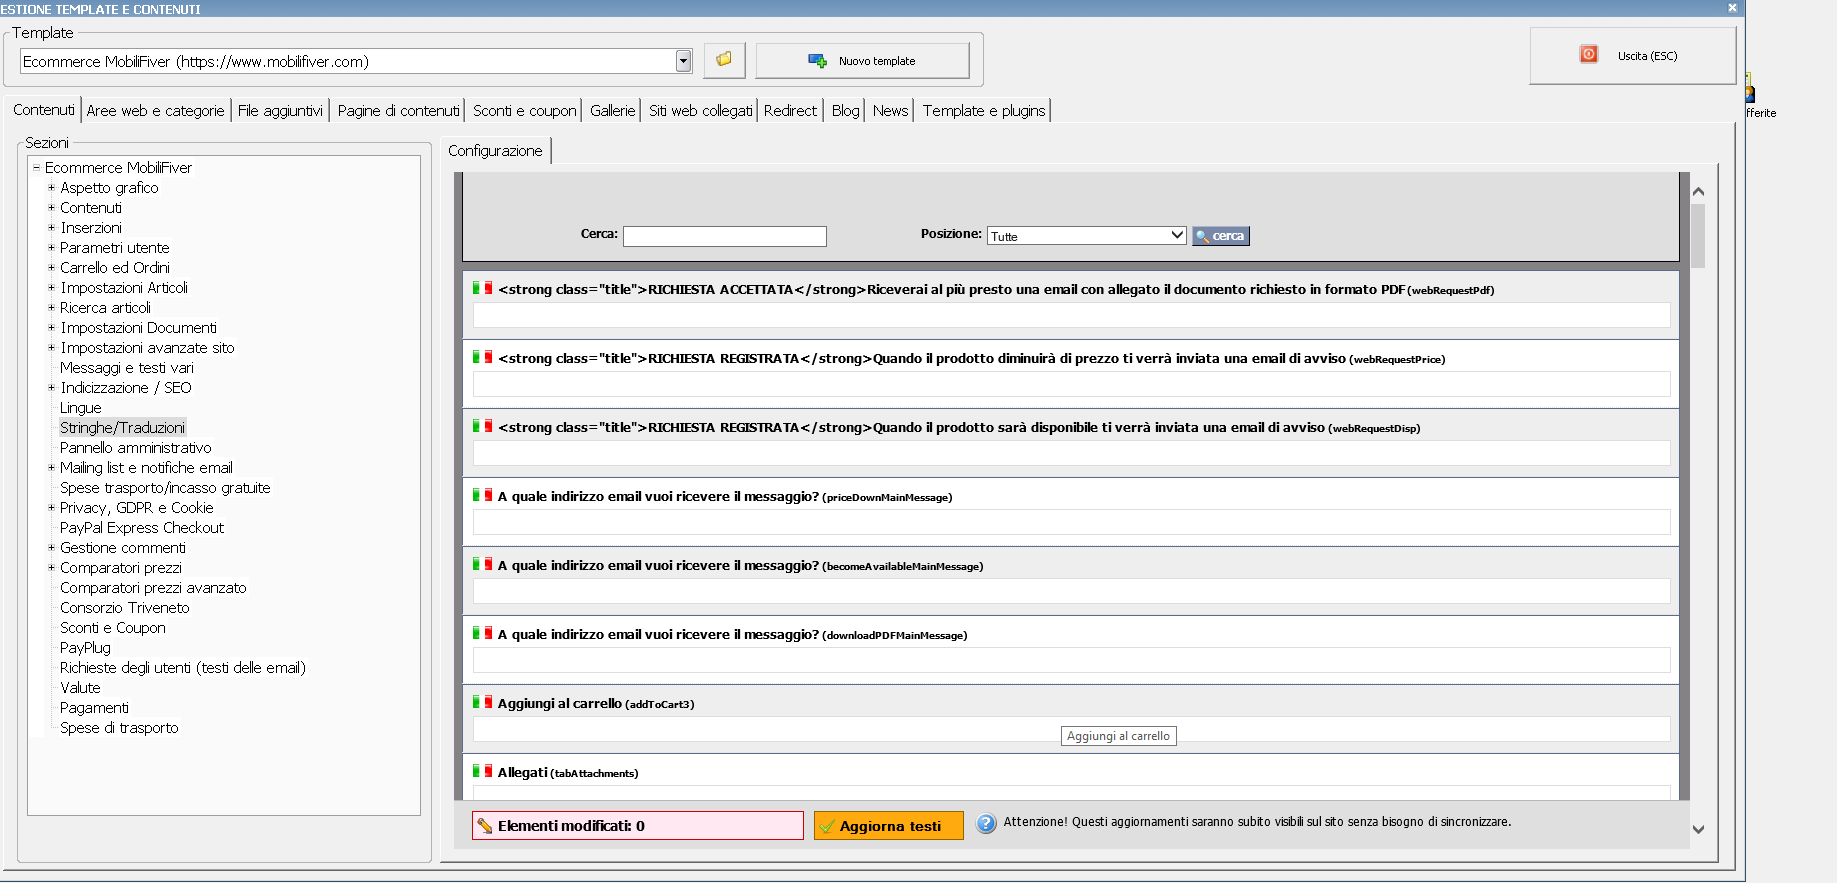Image resolution: width=1837 pixels, height=883 pixels.
Task: Select PayPlug in the Sezioni tree
Action: tap(85, 648)
